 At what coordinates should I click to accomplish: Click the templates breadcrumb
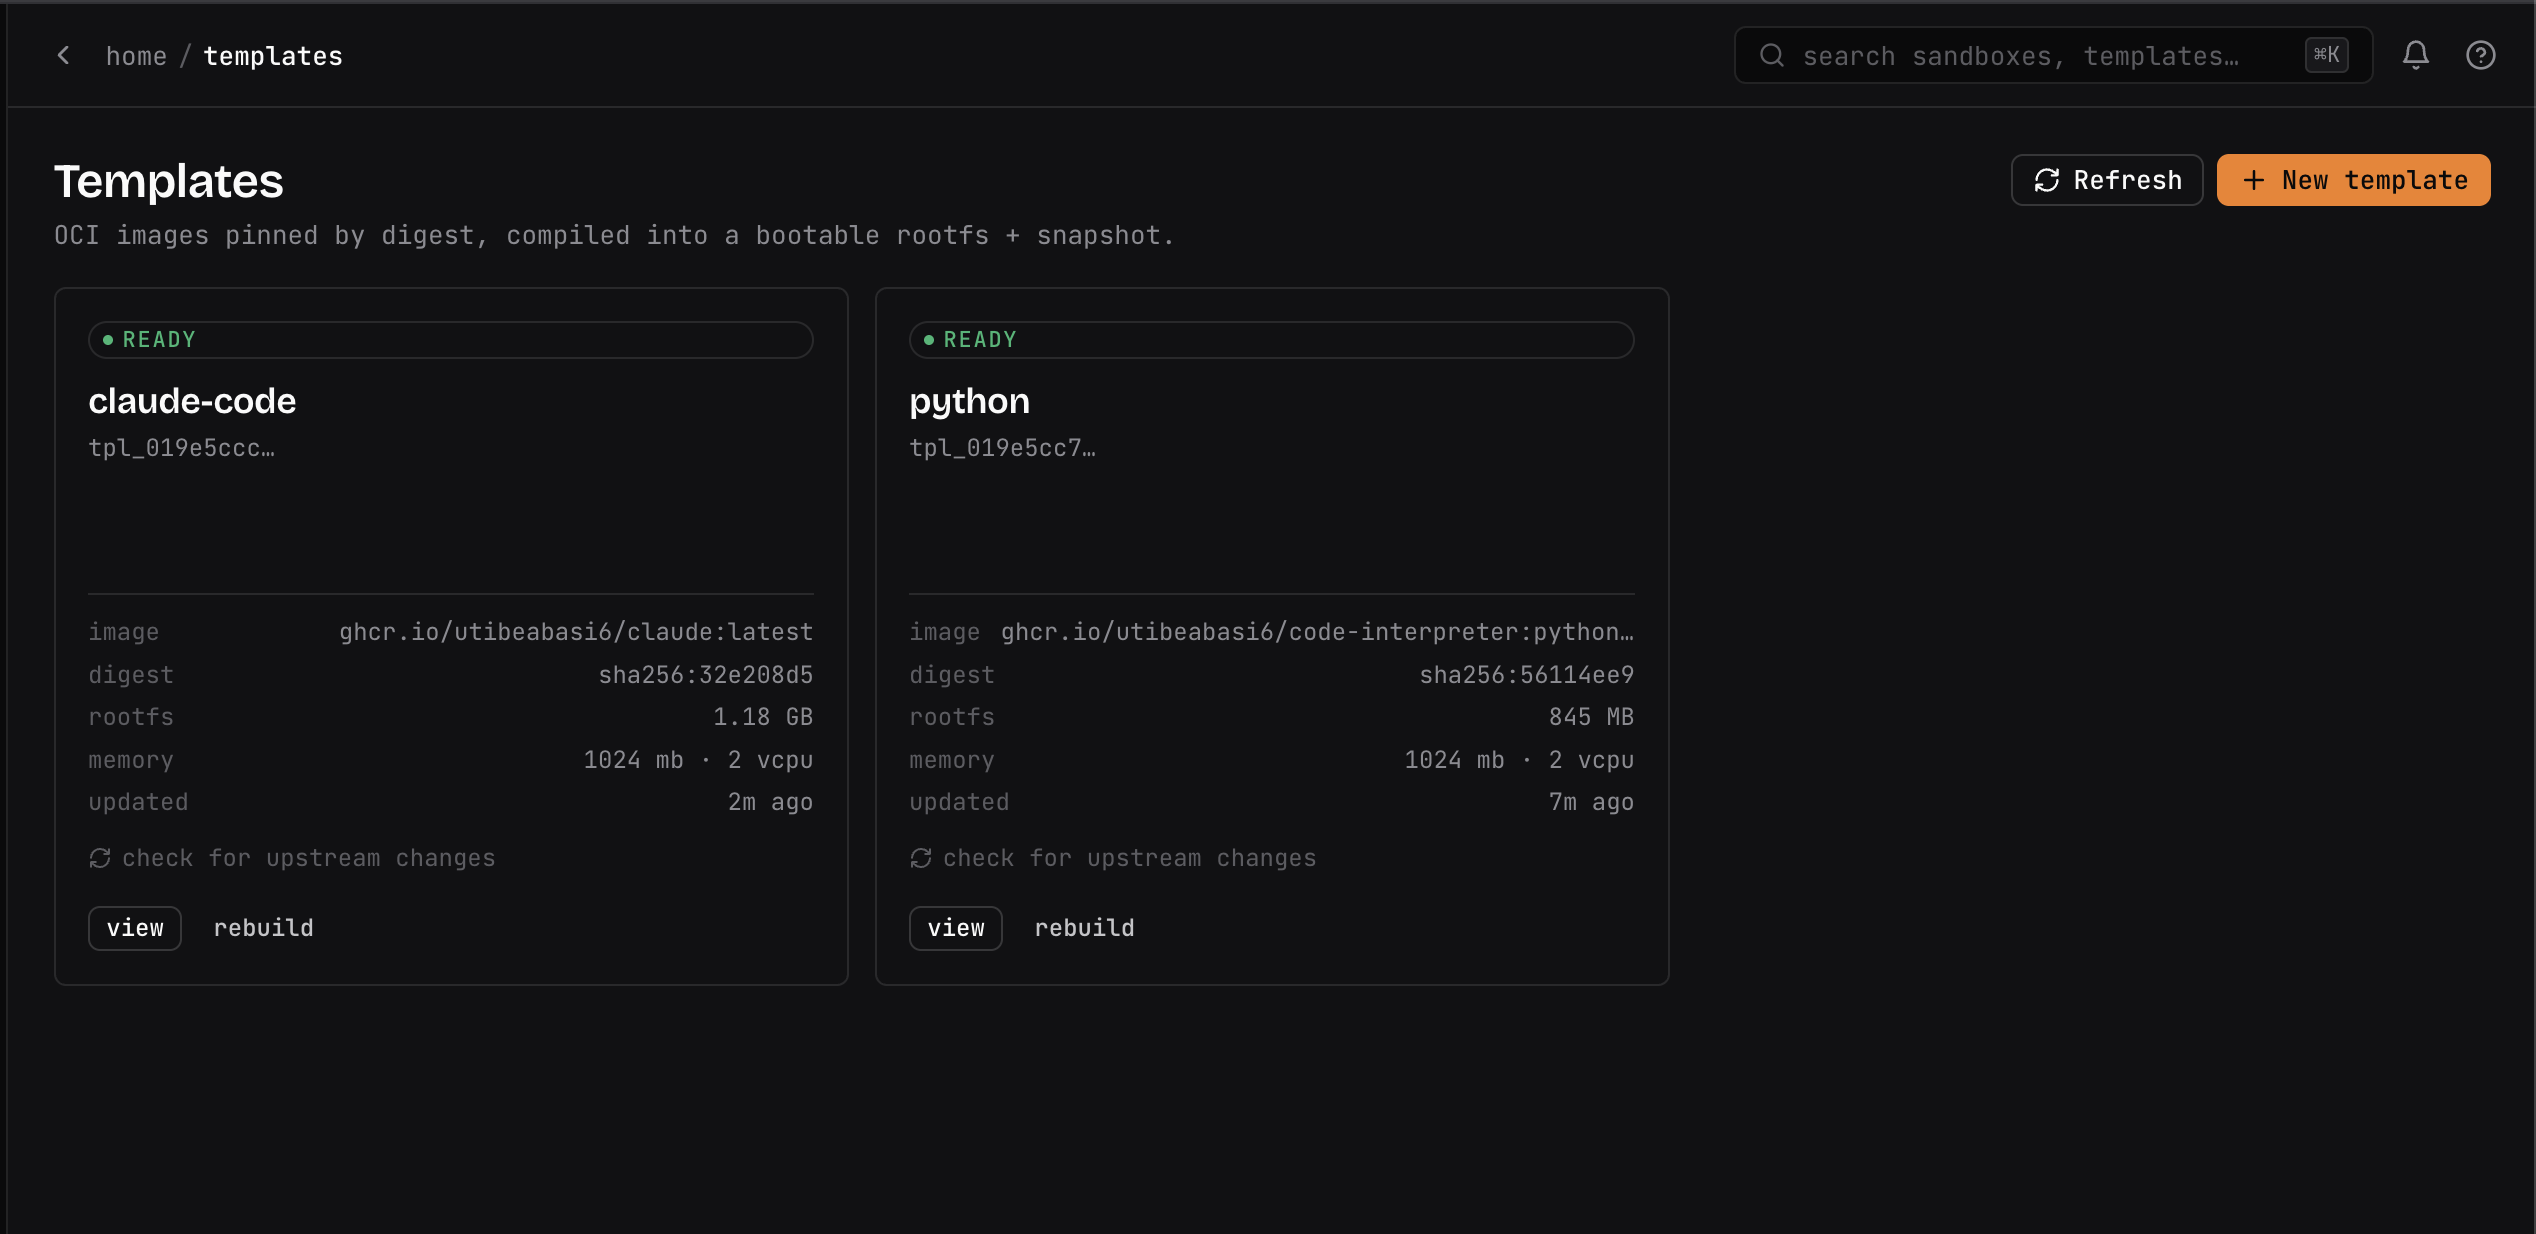click(x=273, y=56)
